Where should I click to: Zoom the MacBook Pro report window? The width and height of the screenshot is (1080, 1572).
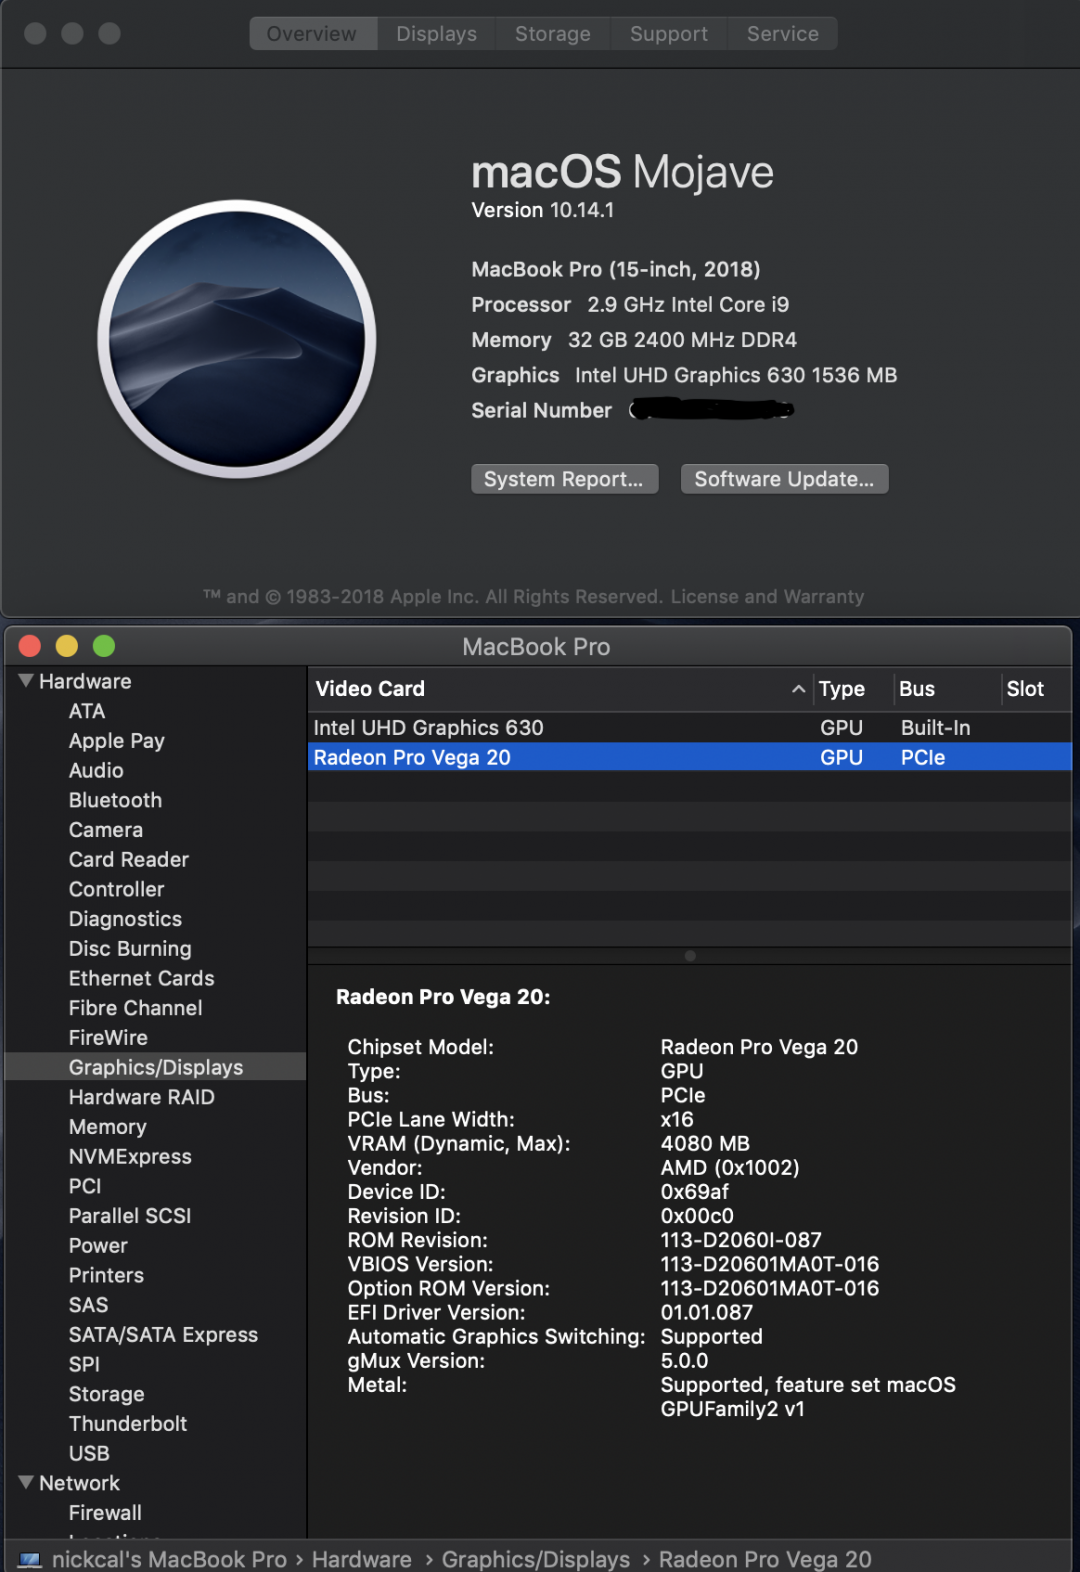click(104, 646)
